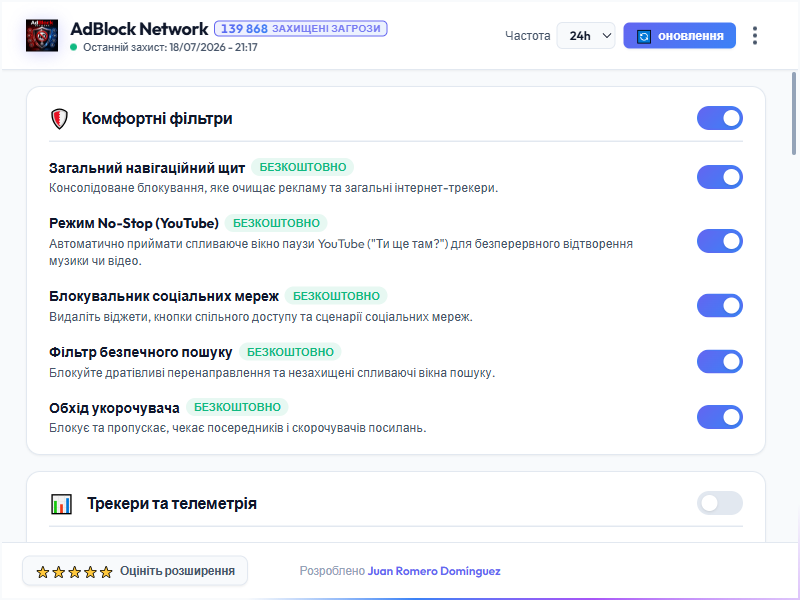The image size is (800, 600).
Task: Click the 139 868 ЗАХИЩЕНІ ЗАГРОЗИ badge
Action: (301, 29)
